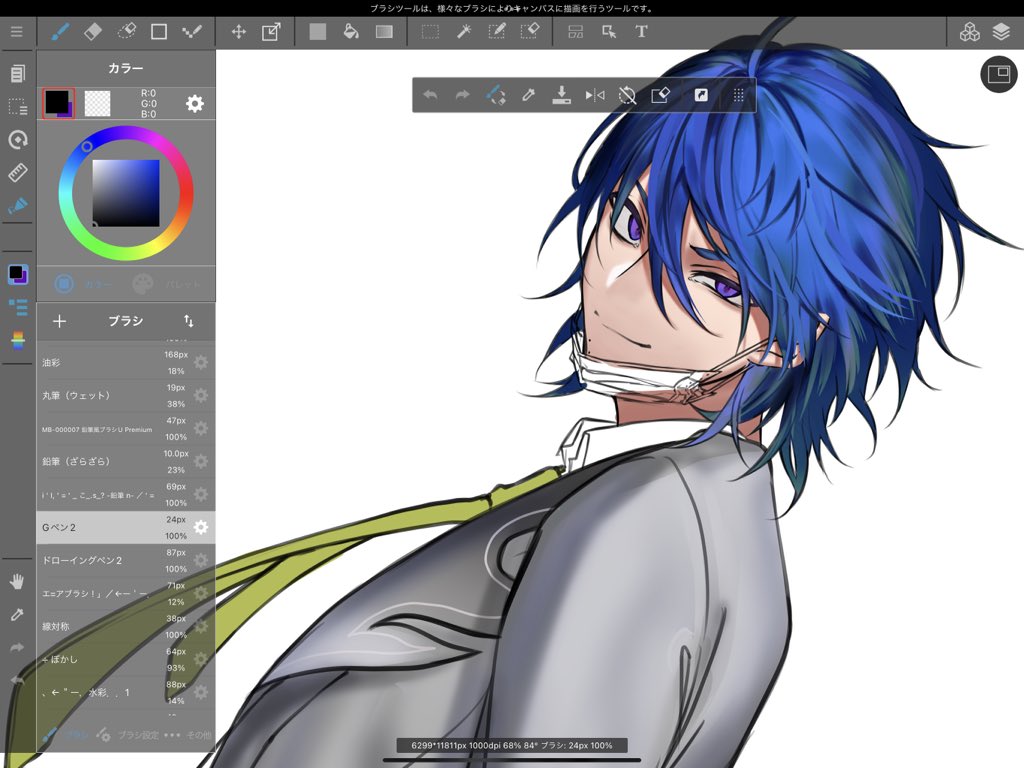Tap the sidebar redo arrow
The height and width of the screenshot is (768, 1024).
pyautogui.click(x=17, y=647)
